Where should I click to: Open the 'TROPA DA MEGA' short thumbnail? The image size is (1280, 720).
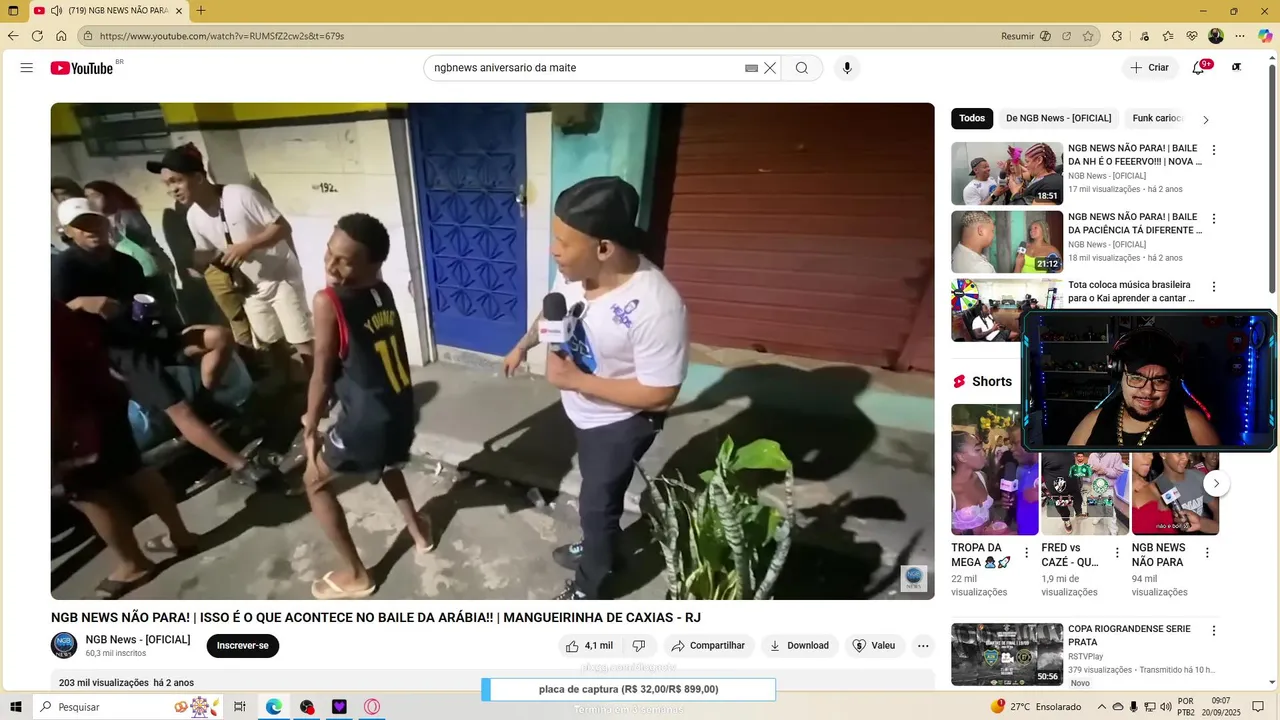[995, 470]
